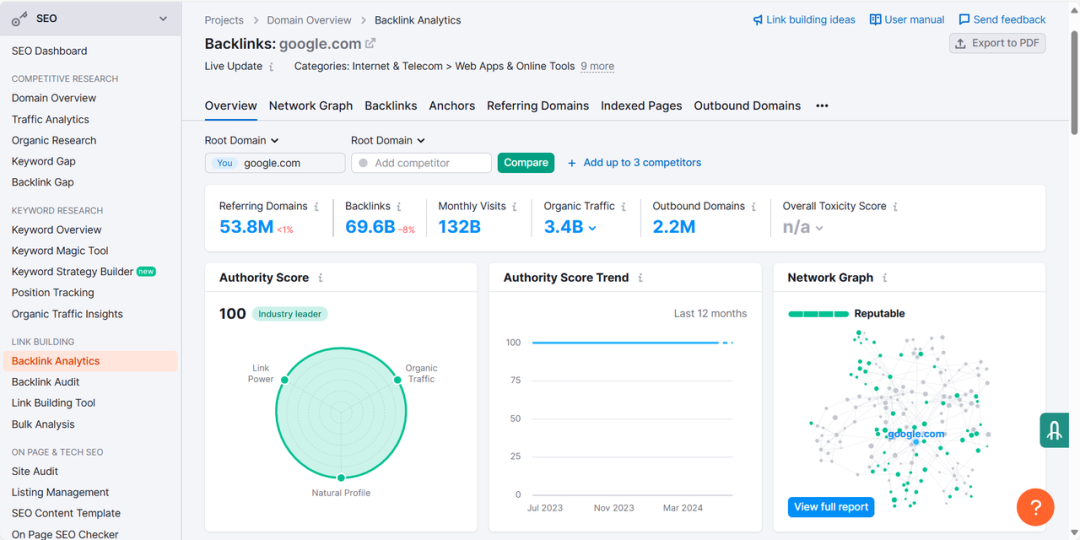Open Keyword Strategy Builder in sidebar
Image resolution: width=1080 pixels, height=540 pixels.
[72, 272]
